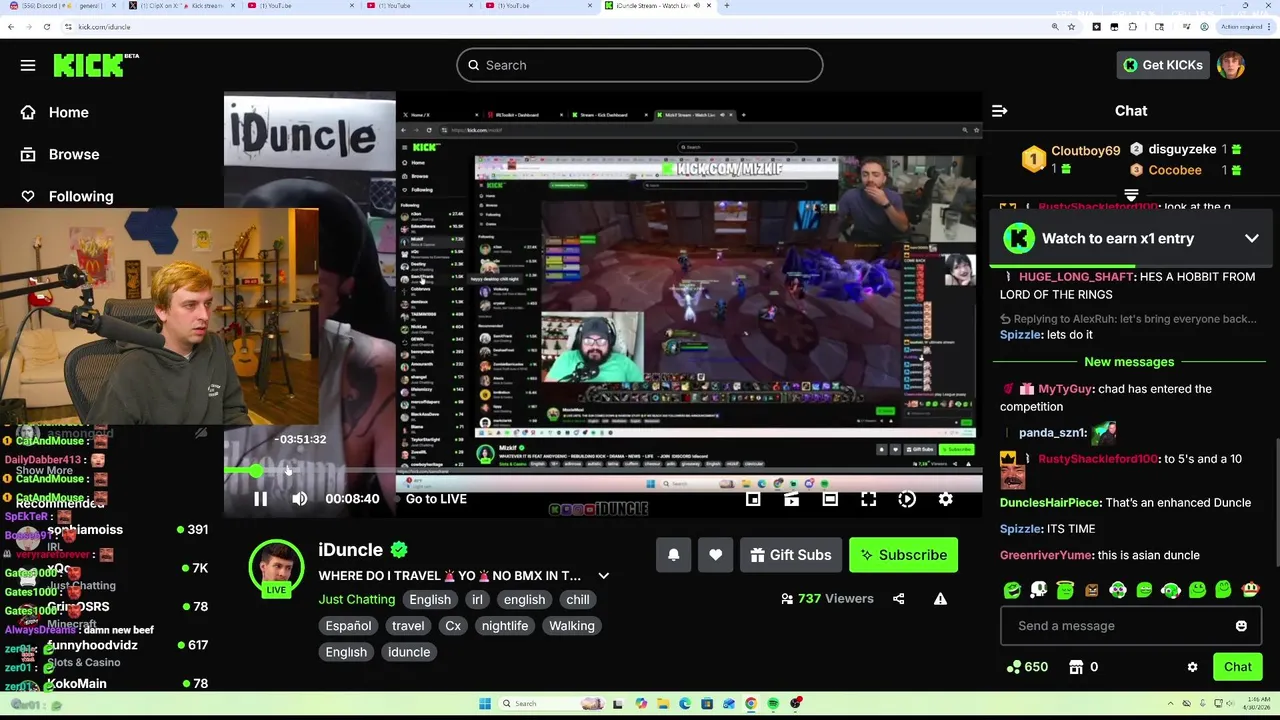The height and width of the screenshot is (720, 1280).
Task: Click the green Chat send button
Action: click(x=1237, y=667)
